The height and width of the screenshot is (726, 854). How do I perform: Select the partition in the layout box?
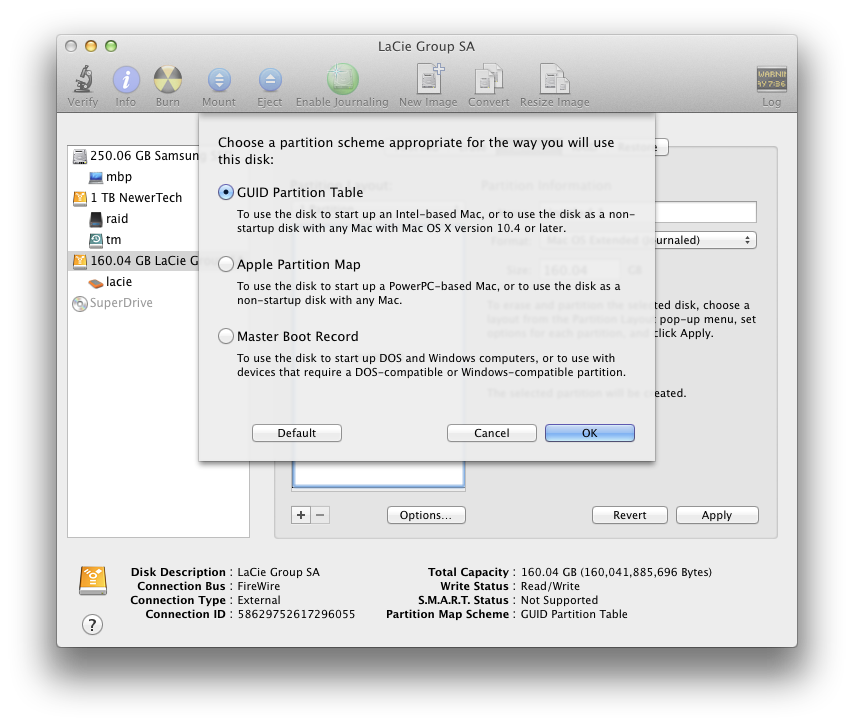click(379, 474)
